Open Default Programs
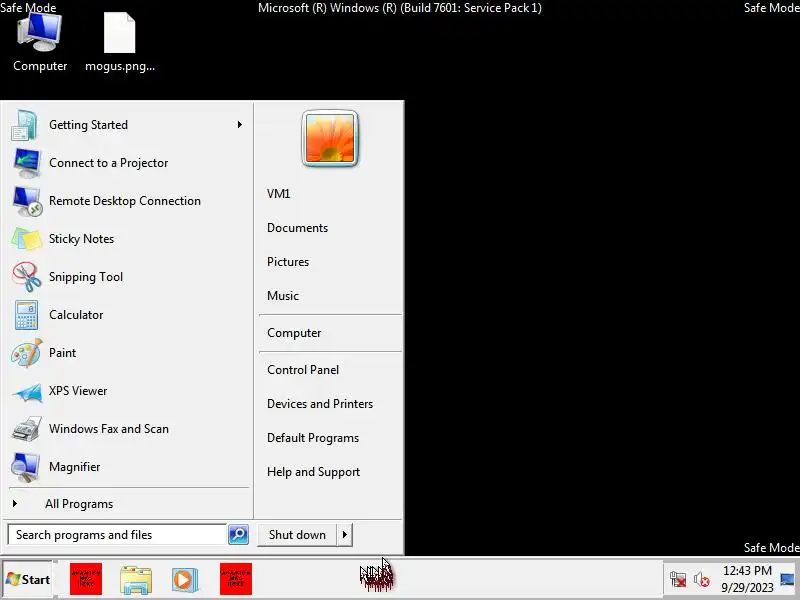Screen dimensions: 800x600 tap(313, 438)
